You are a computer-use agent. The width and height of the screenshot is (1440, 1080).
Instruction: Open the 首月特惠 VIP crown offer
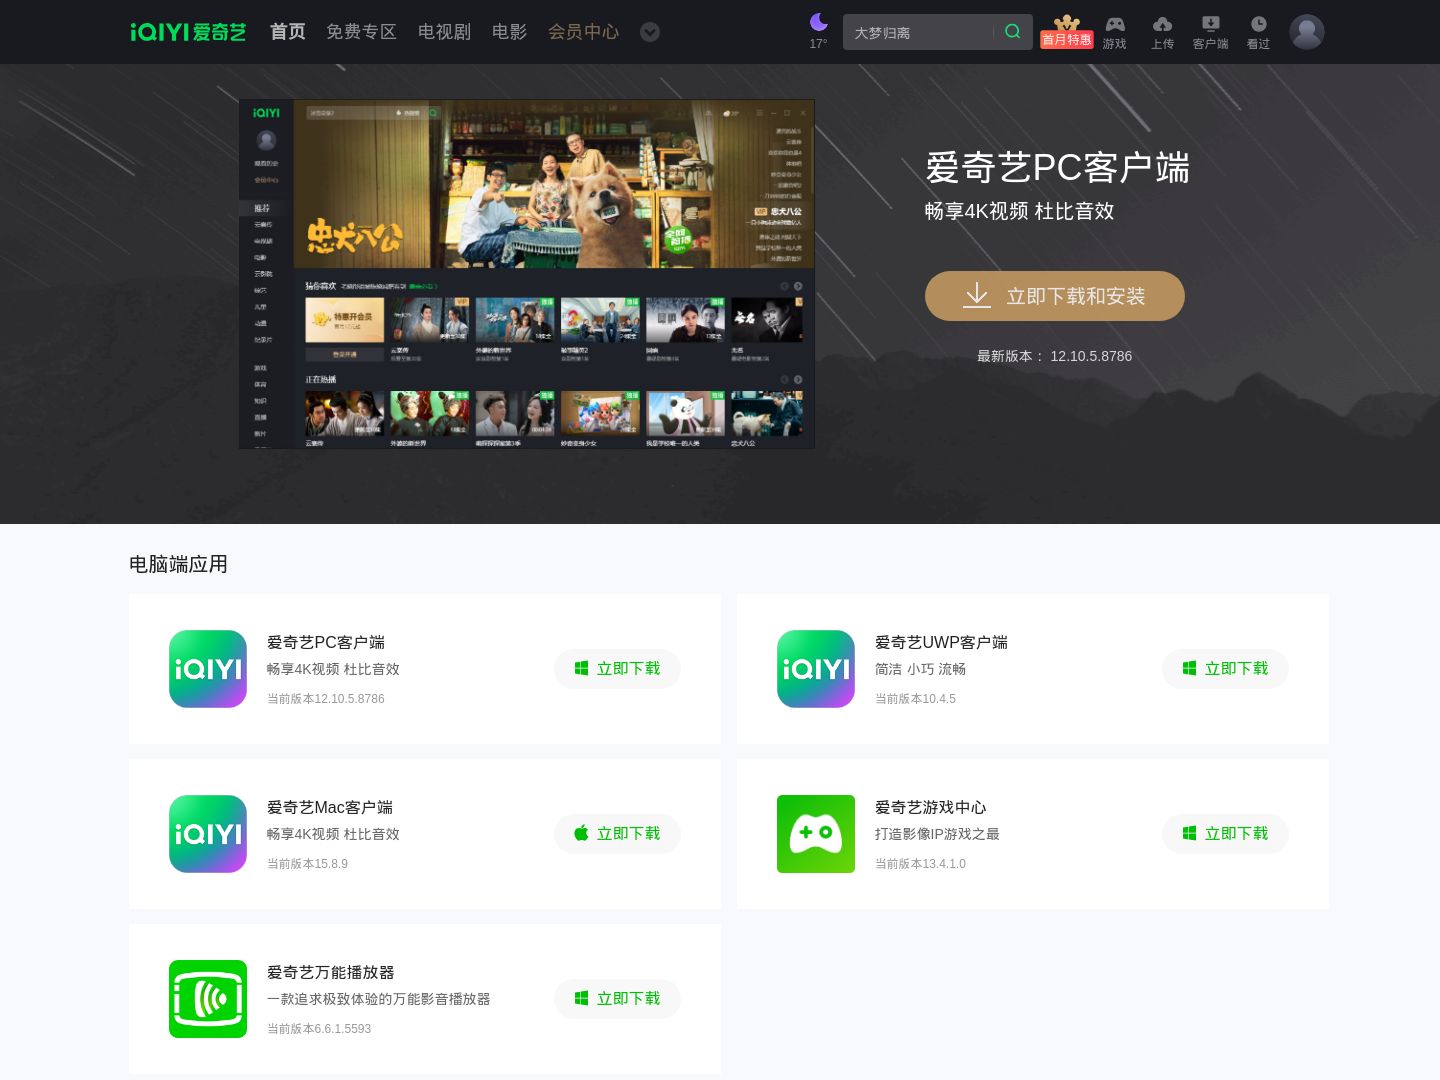click(1067, 32)
